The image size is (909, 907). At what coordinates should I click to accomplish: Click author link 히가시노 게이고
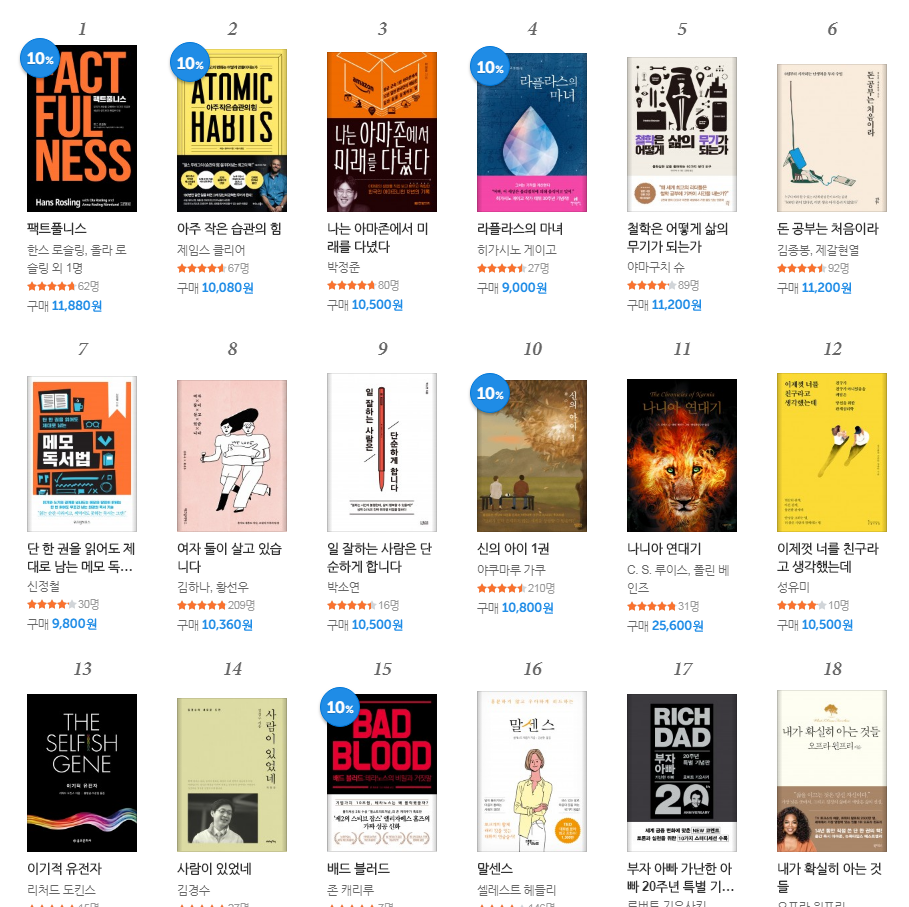pyautogui.click(x=517, y=250)
